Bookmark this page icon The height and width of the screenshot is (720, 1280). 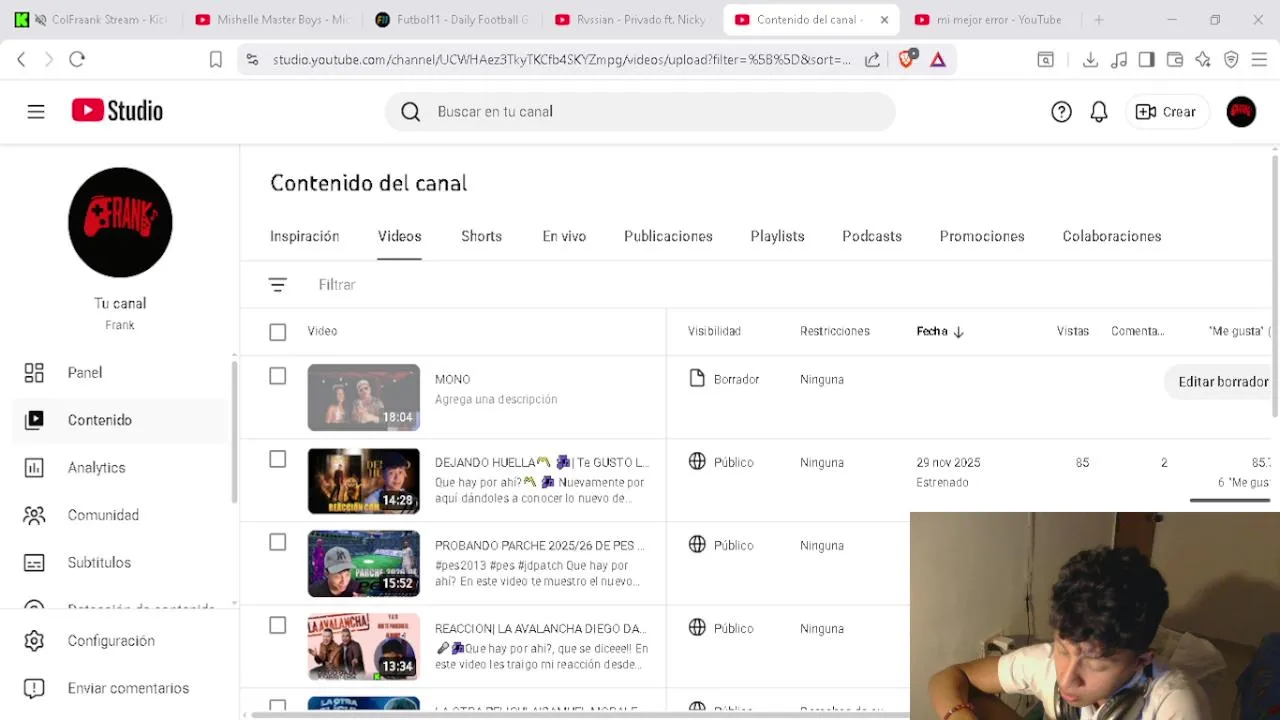[215, 59]
